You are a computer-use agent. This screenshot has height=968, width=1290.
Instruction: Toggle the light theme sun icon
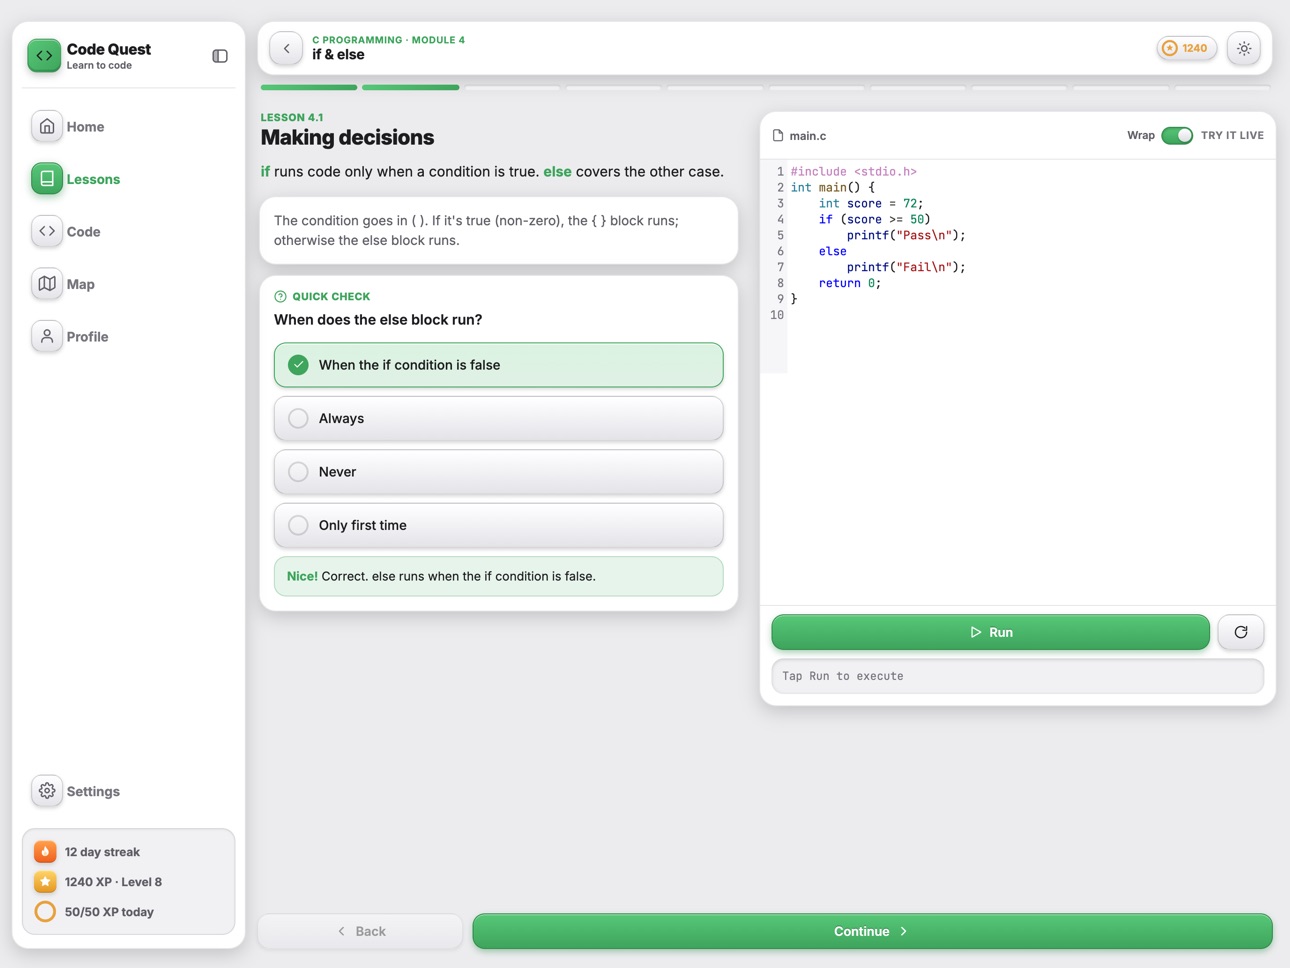click(x=1244, y=48)
